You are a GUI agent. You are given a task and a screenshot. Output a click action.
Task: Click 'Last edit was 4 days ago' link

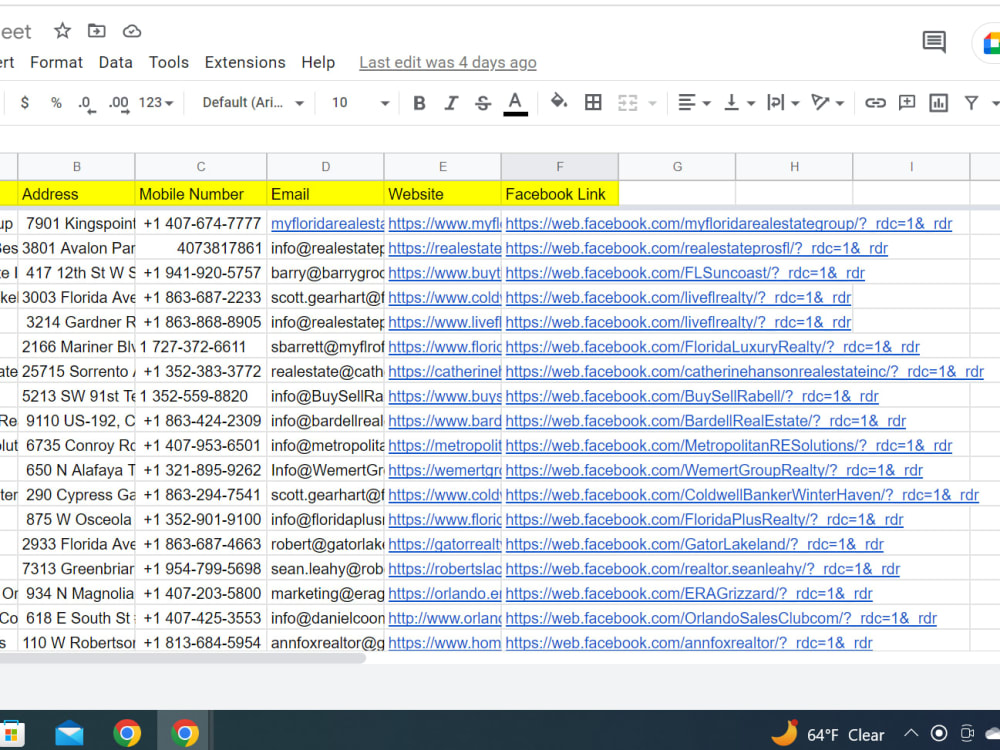click(x=448, y=62)
